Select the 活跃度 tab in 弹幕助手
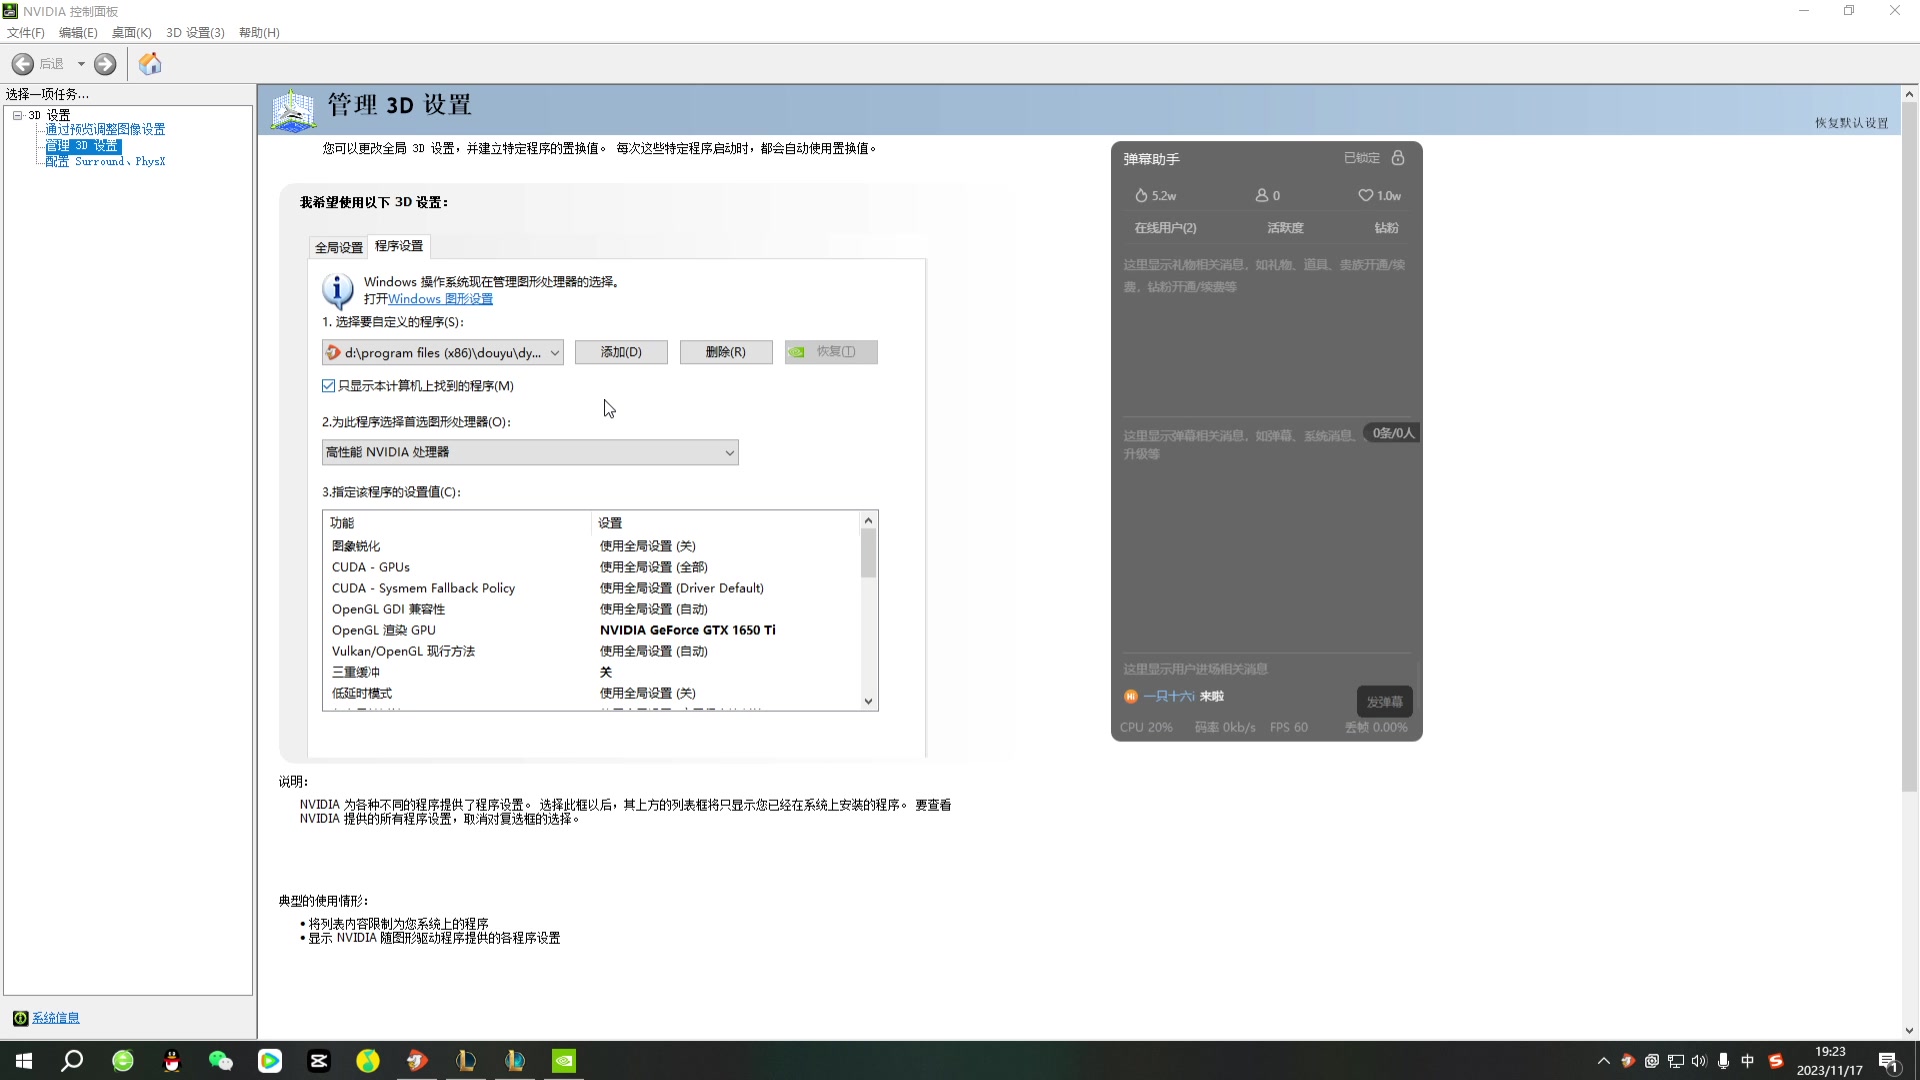This screenshot has height=1080, width=1920. point(1285,228)
